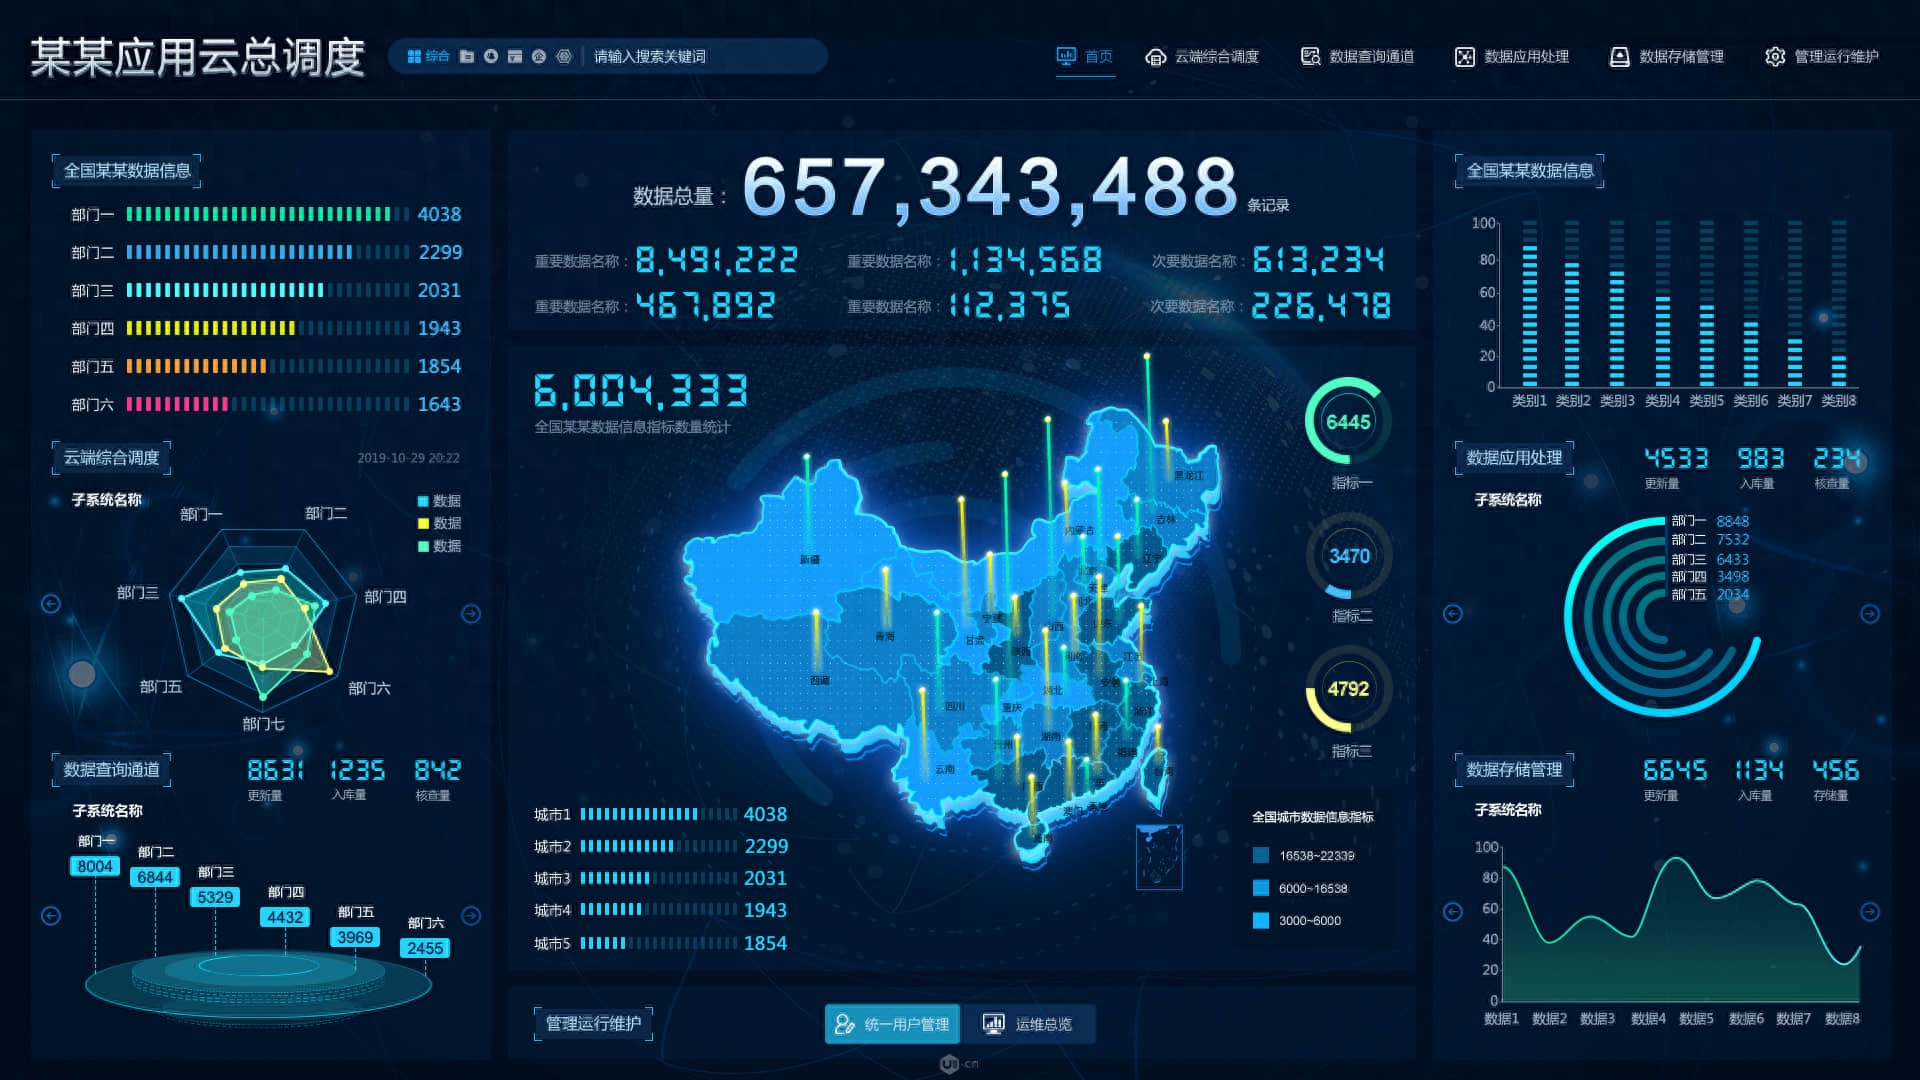Click the document folder search filter icon
This screenshot has height=1080, width=1920.
(466, 56)
